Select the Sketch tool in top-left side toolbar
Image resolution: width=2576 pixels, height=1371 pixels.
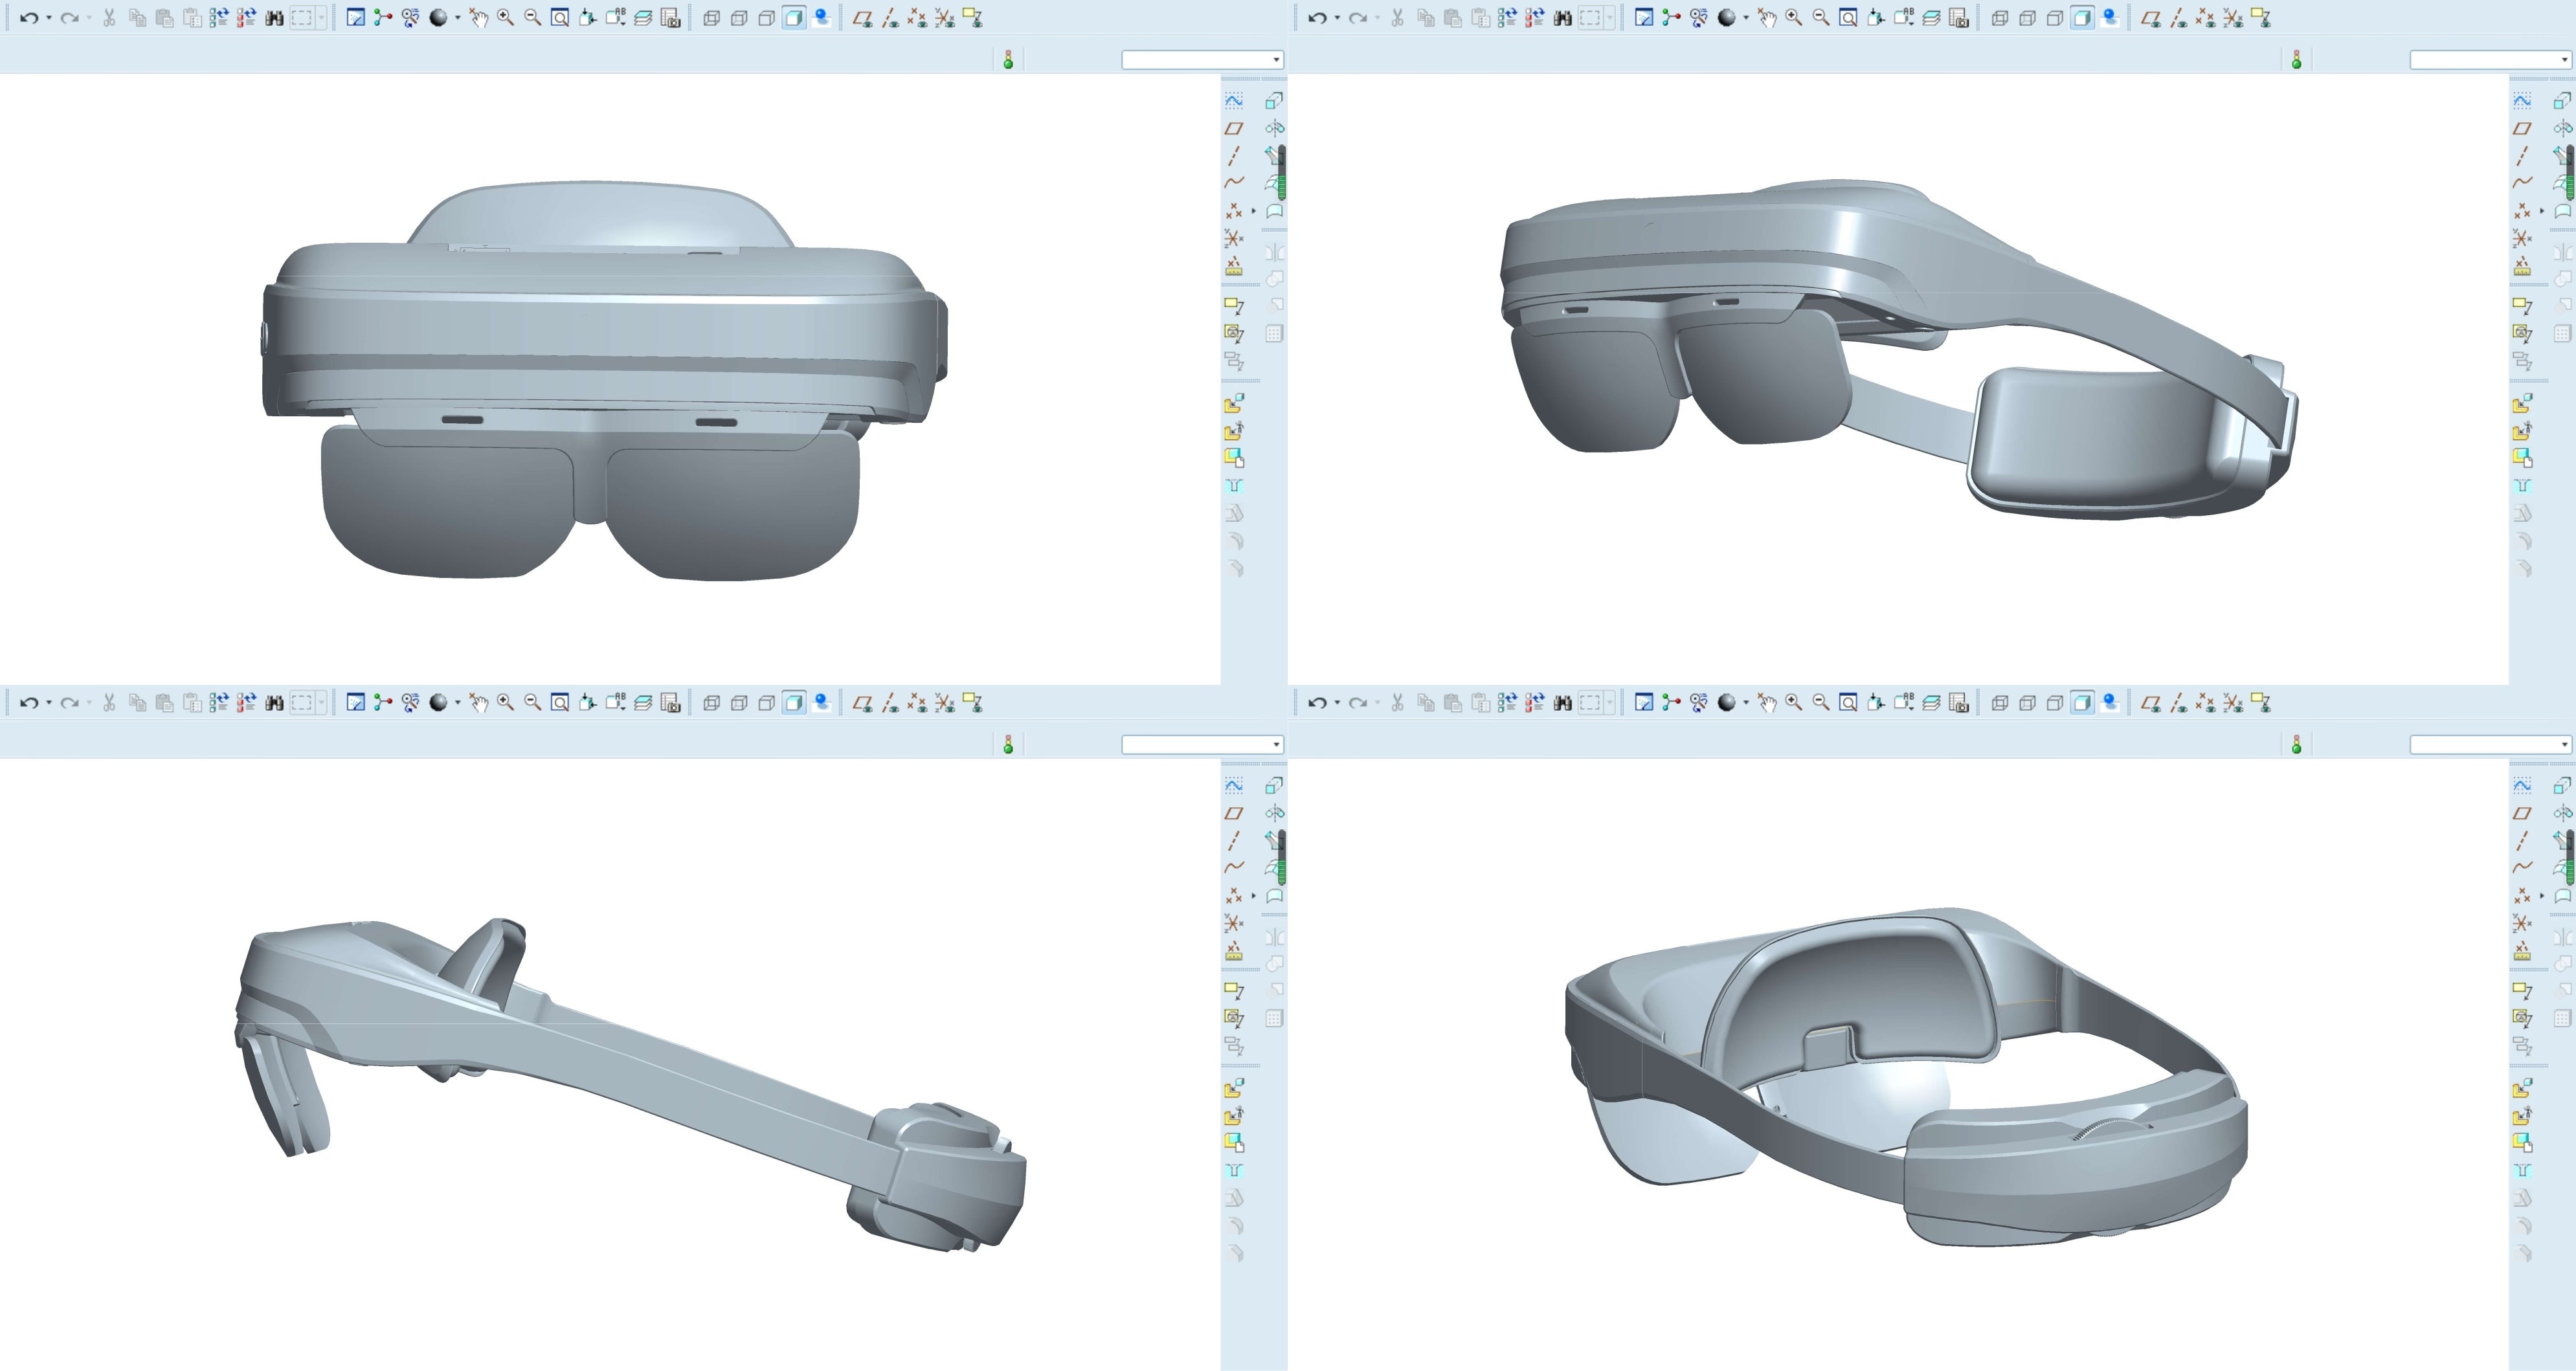(1234, 101)
